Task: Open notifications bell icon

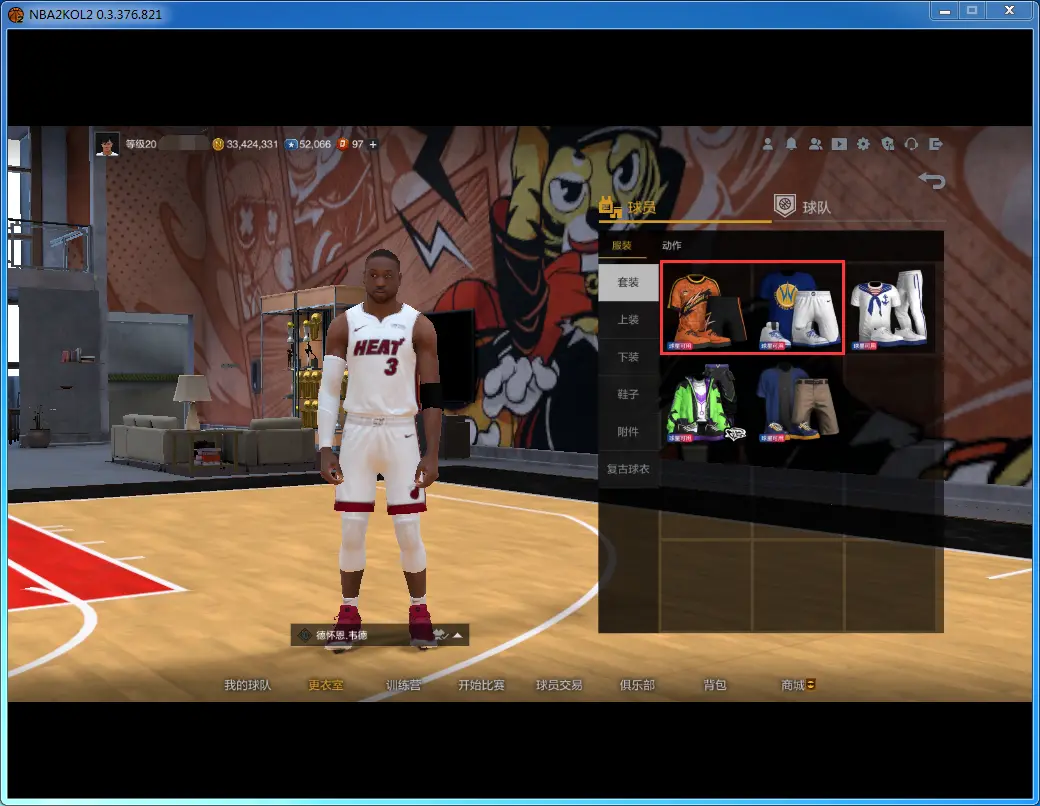Action: click(x=791, y=144)
